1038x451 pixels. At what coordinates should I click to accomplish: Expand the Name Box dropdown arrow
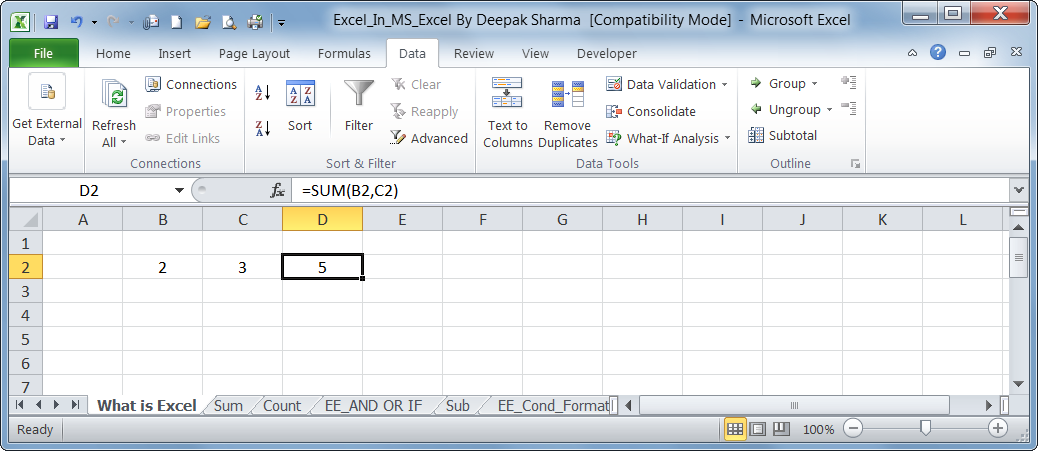click(x=179, y=191)
